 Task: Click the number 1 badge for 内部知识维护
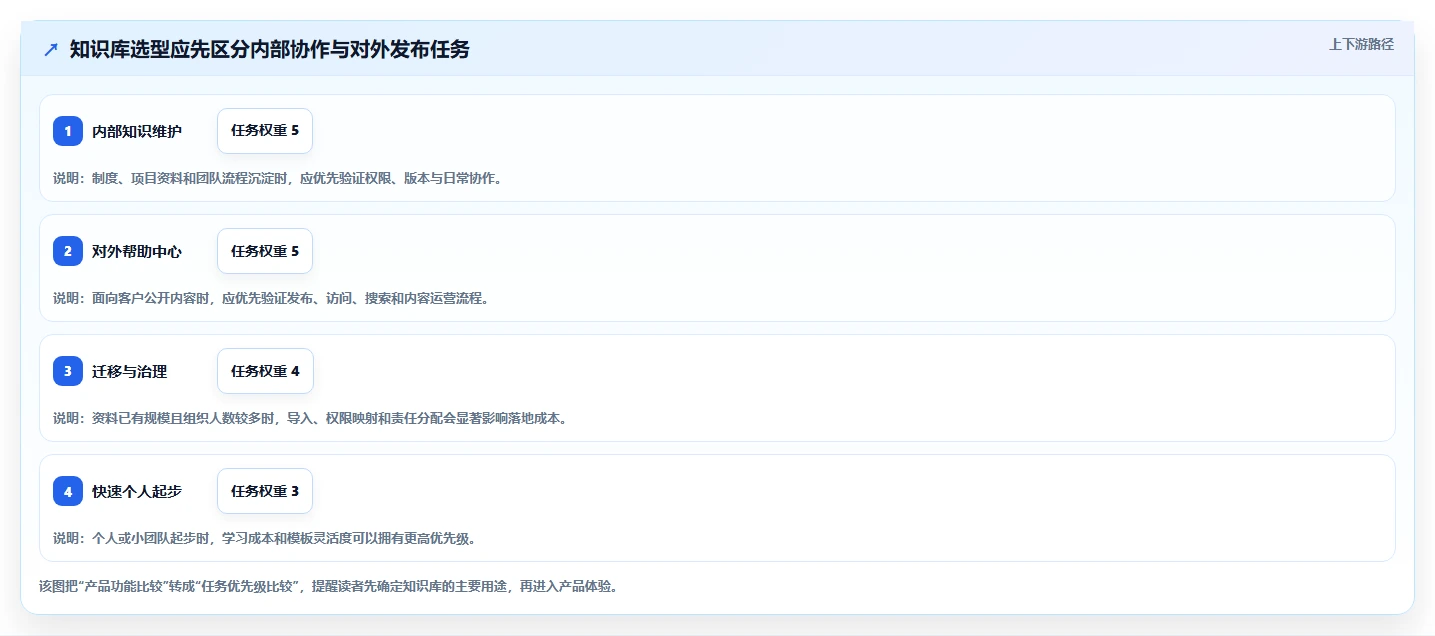68,131
